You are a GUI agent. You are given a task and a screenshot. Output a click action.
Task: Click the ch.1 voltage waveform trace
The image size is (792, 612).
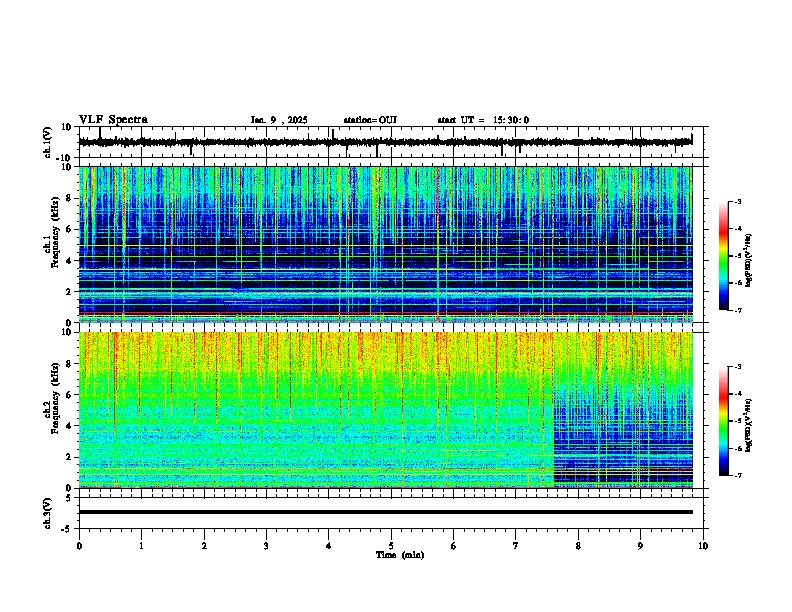385,142
